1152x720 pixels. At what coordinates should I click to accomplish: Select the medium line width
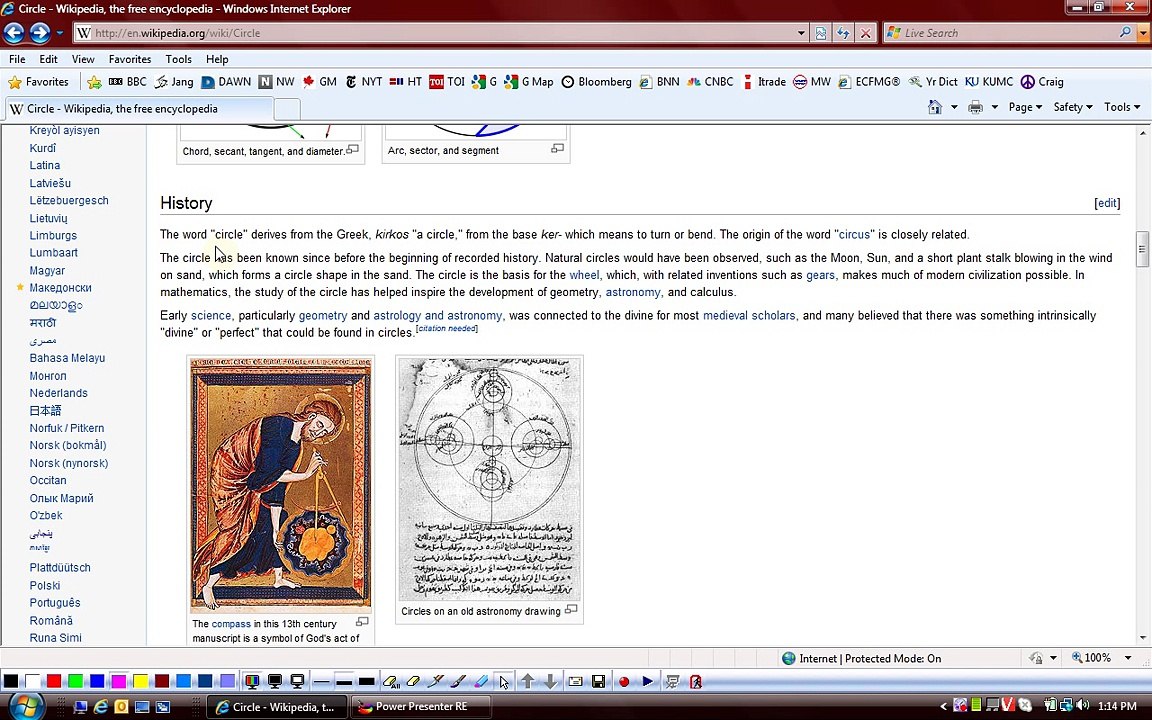[x=344, y=682]
